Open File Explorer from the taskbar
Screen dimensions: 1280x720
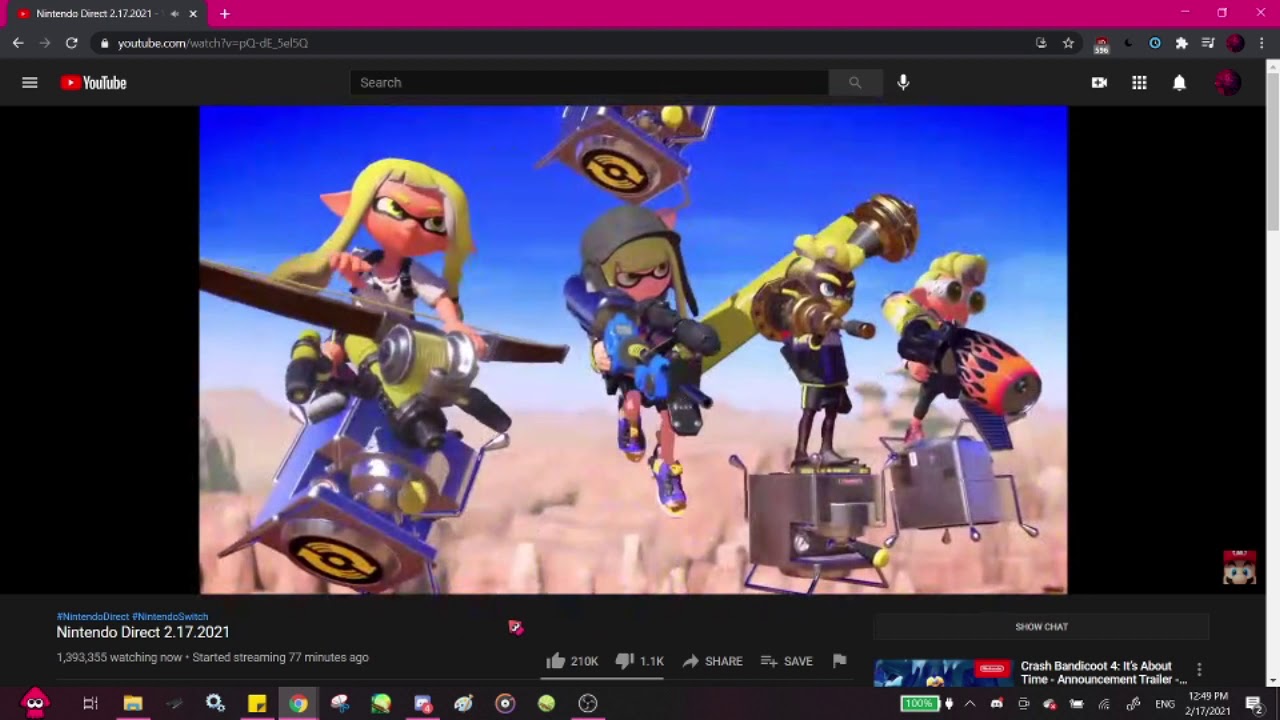pos(132,703)
